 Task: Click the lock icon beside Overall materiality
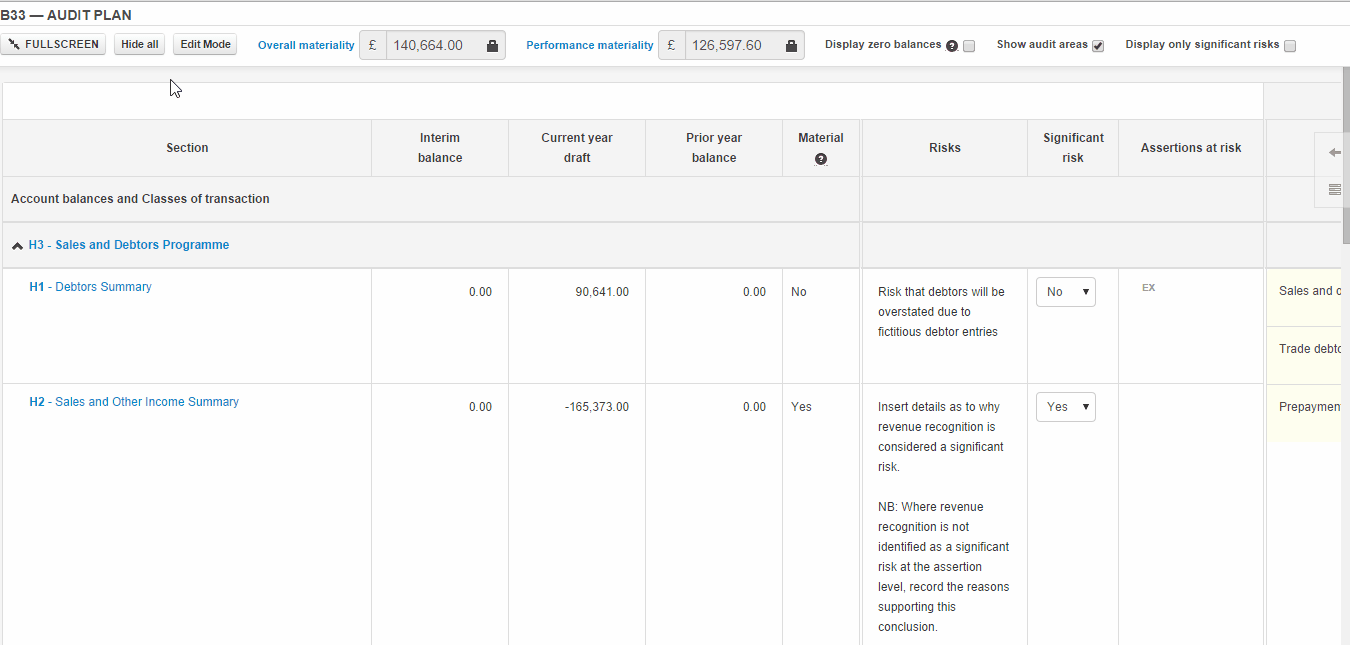click(x=492, y=45)
